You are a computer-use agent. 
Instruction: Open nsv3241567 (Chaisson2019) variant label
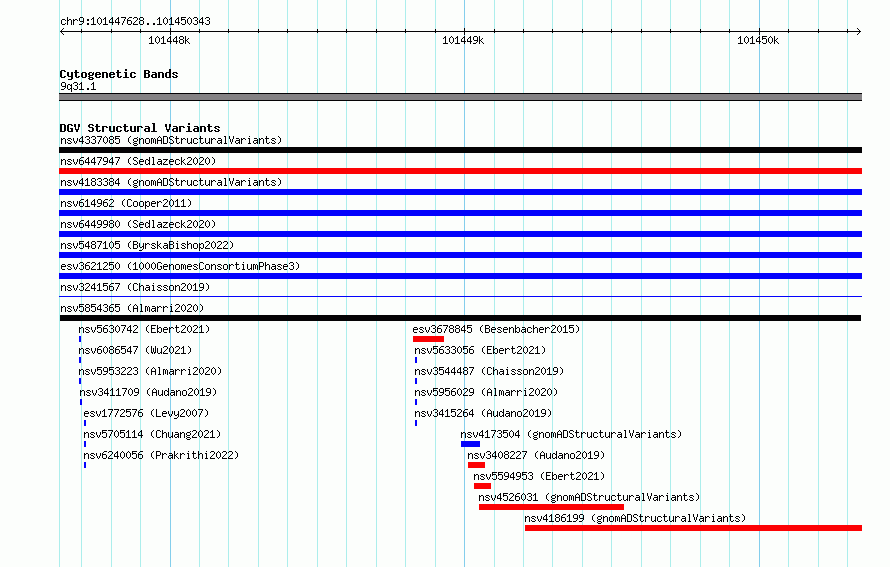(x=135, y=287)
